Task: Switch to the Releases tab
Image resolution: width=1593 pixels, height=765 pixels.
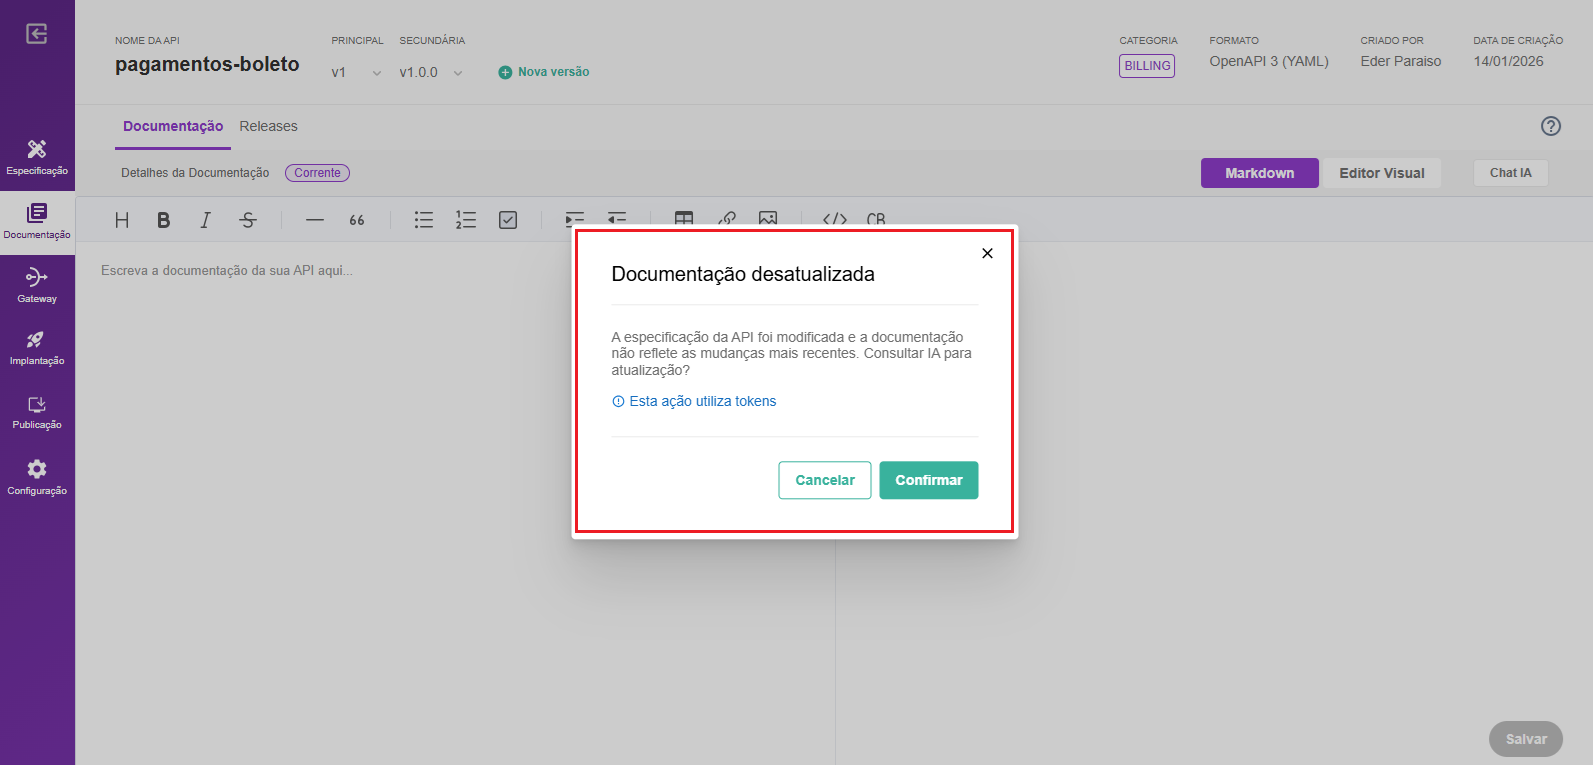Action: click(268, 126)
